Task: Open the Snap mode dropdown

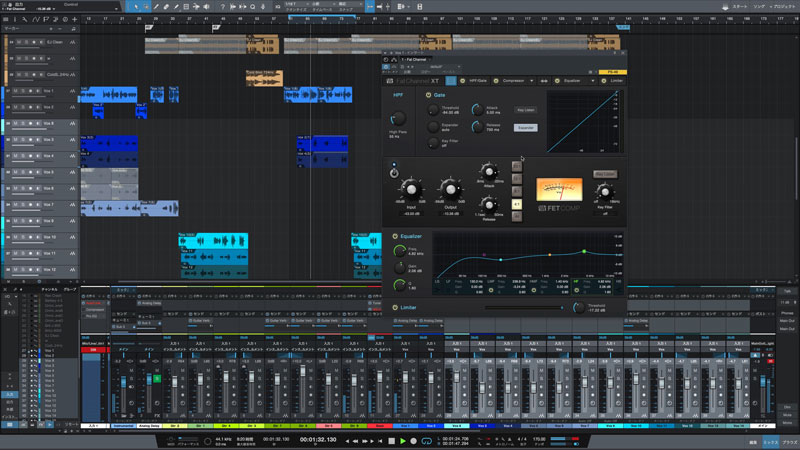Action: pos(349,5)
